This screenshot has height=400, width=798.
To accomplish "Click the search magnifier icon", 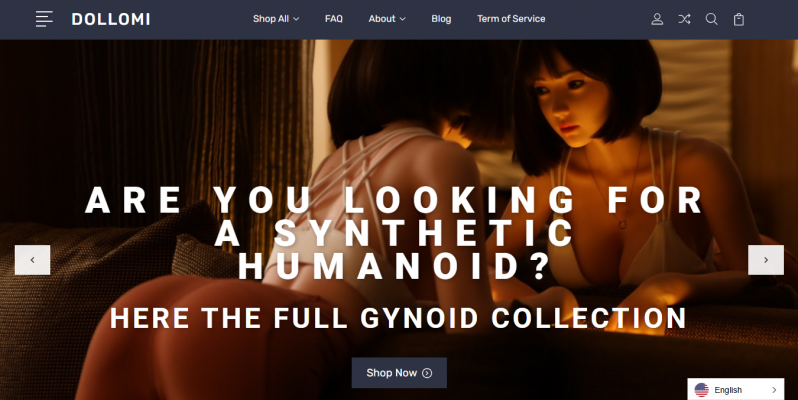I will (711, 19).
